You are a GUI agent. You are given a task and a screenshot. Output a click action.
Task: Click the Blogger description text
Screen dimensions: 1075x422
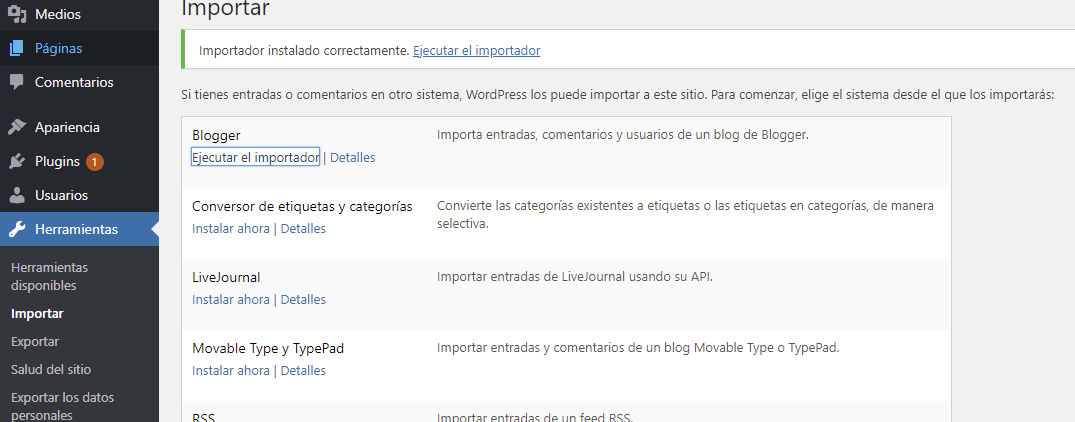tap(623, 135)
